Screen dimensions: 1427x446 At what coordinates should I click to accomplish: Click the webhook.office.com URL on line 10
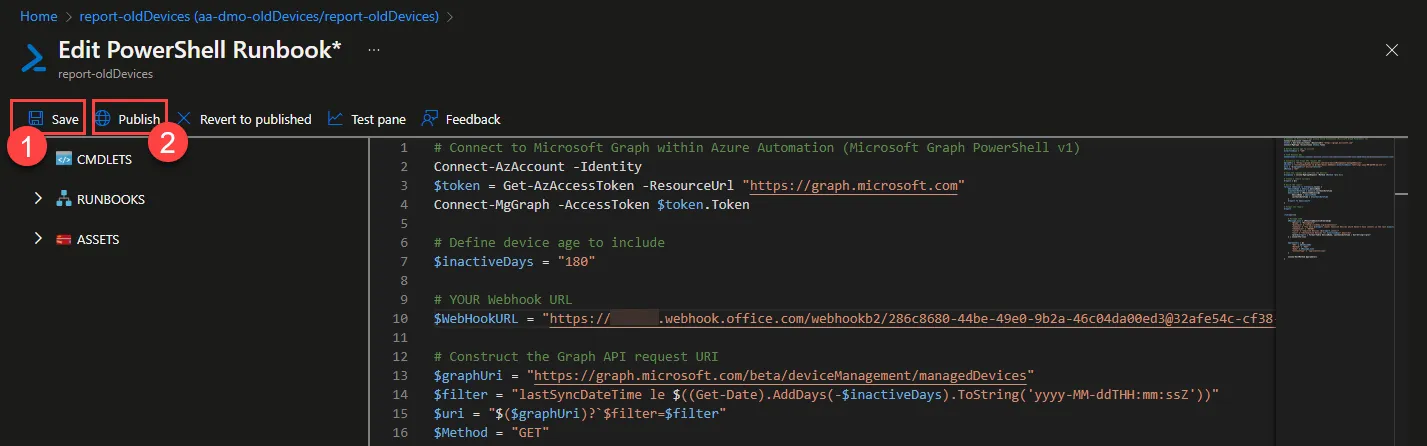[x=914, y=319]
